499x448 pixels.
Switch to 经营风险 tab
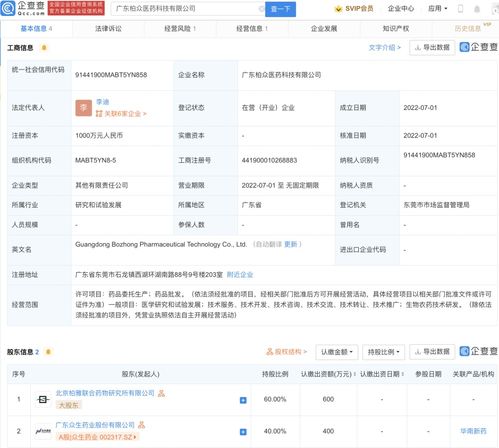180,29
